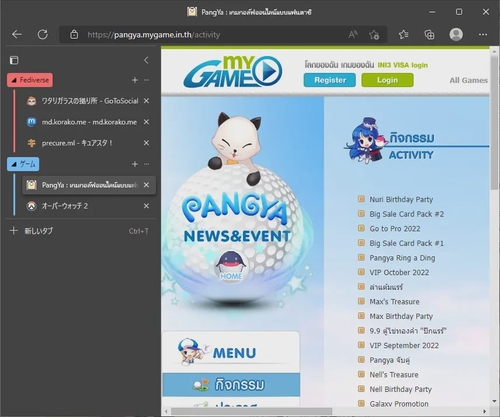This screenshot has height=417, width=500.
Task: Open the VIP September 2022 activity
Action: tap(404, 345)
